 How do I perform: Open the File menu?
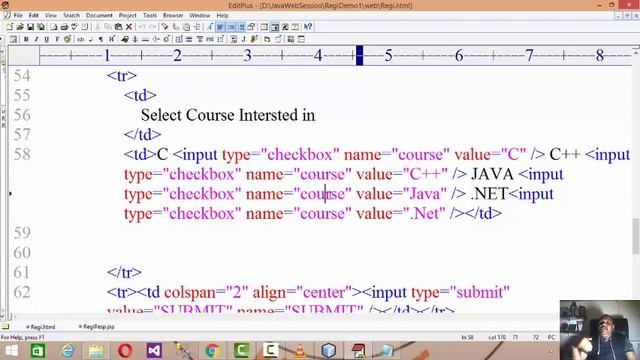tap(18, 16)
